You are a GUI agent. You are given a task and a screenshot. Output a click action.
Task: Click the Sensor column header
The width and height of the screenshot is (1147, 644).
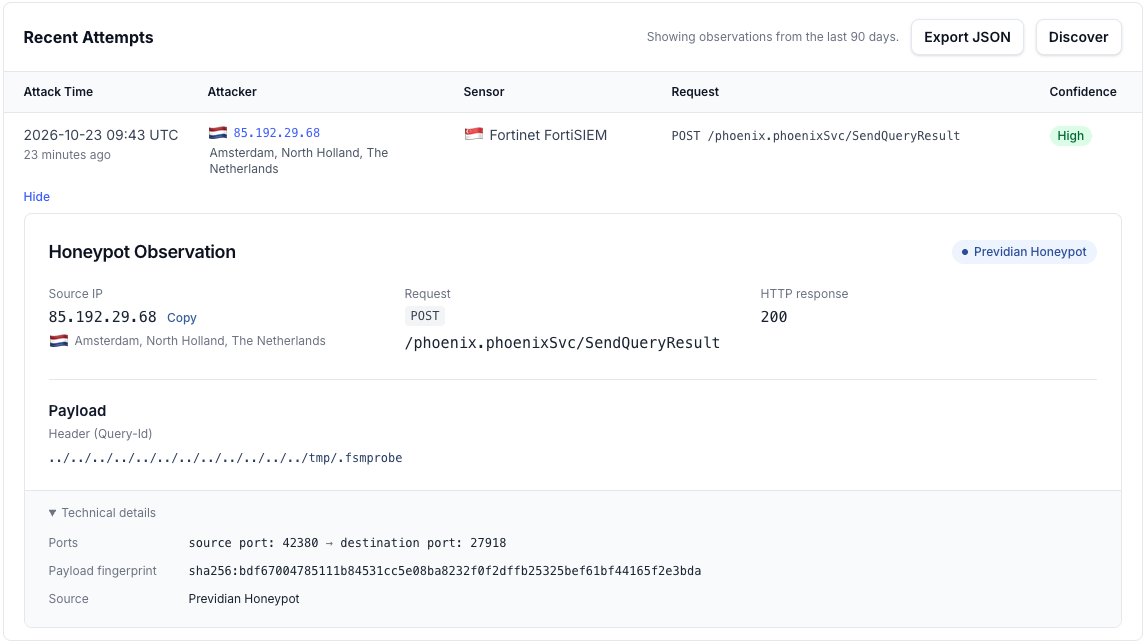[484, 92]
